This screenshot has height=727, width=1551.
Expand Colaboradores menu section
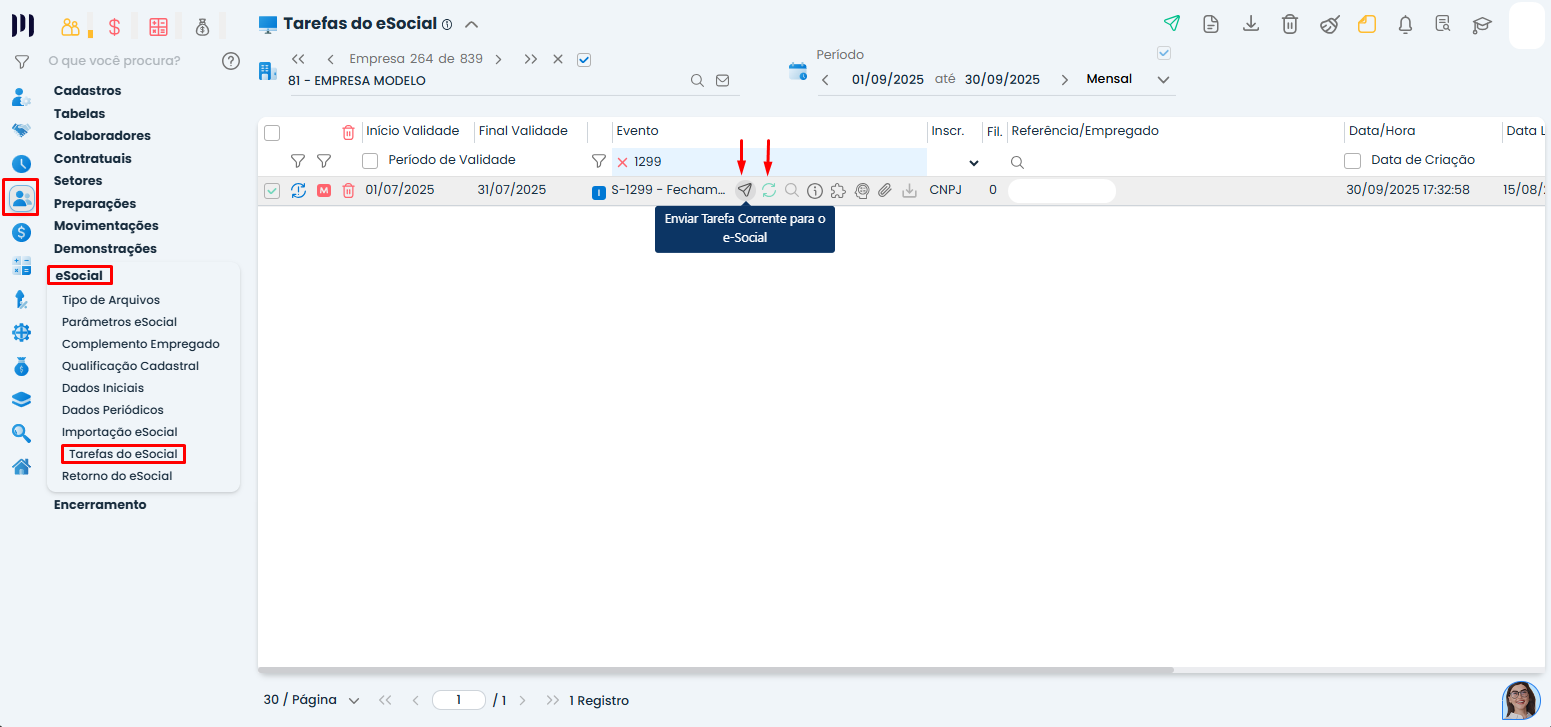point(102,136)
